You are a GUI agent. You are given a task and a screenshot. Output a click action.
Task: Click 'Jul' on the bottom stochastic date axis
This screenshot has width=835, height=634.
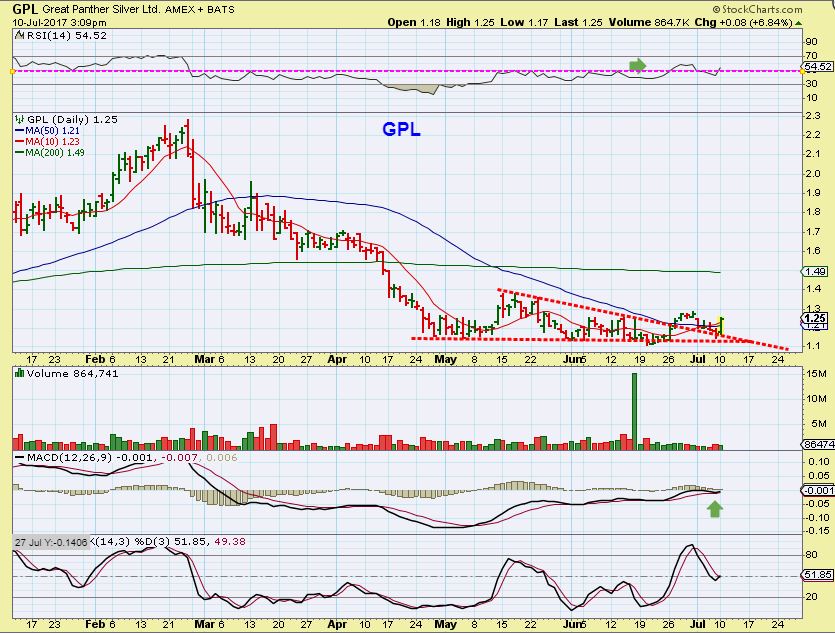pos(698,624)
